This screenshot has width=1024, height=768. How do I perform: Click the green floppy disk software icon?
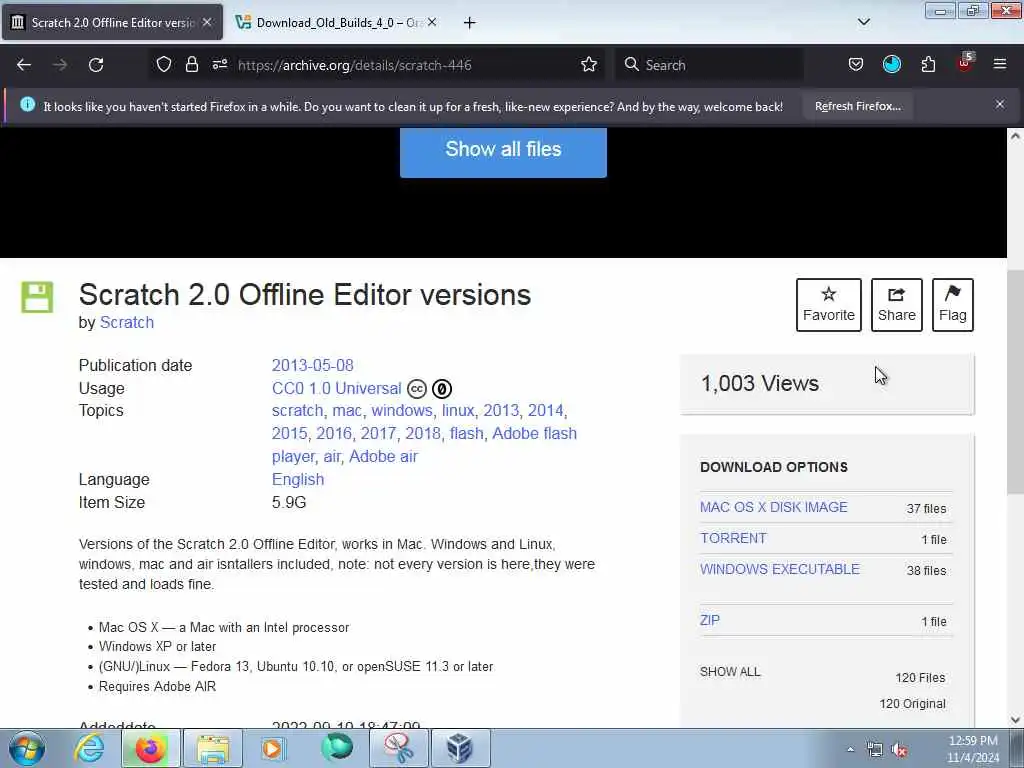(37, 298)
